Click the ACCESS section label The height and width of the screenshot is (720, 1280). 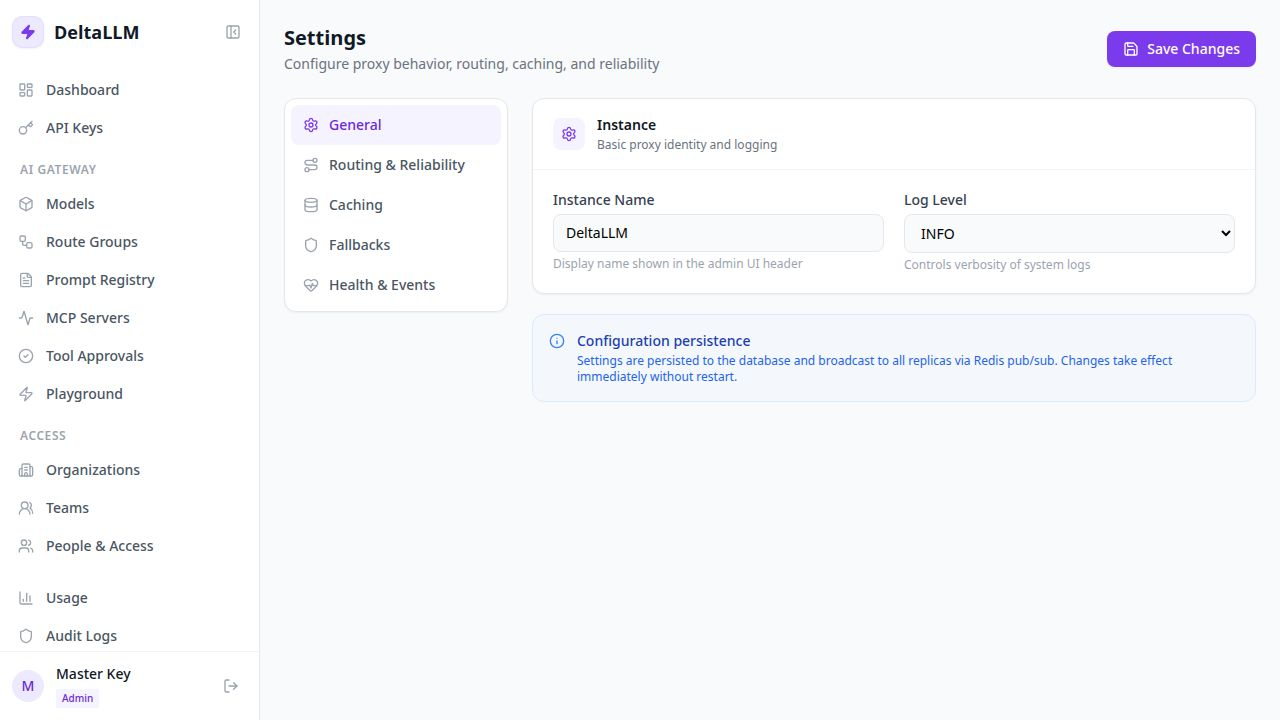point(43,436)
